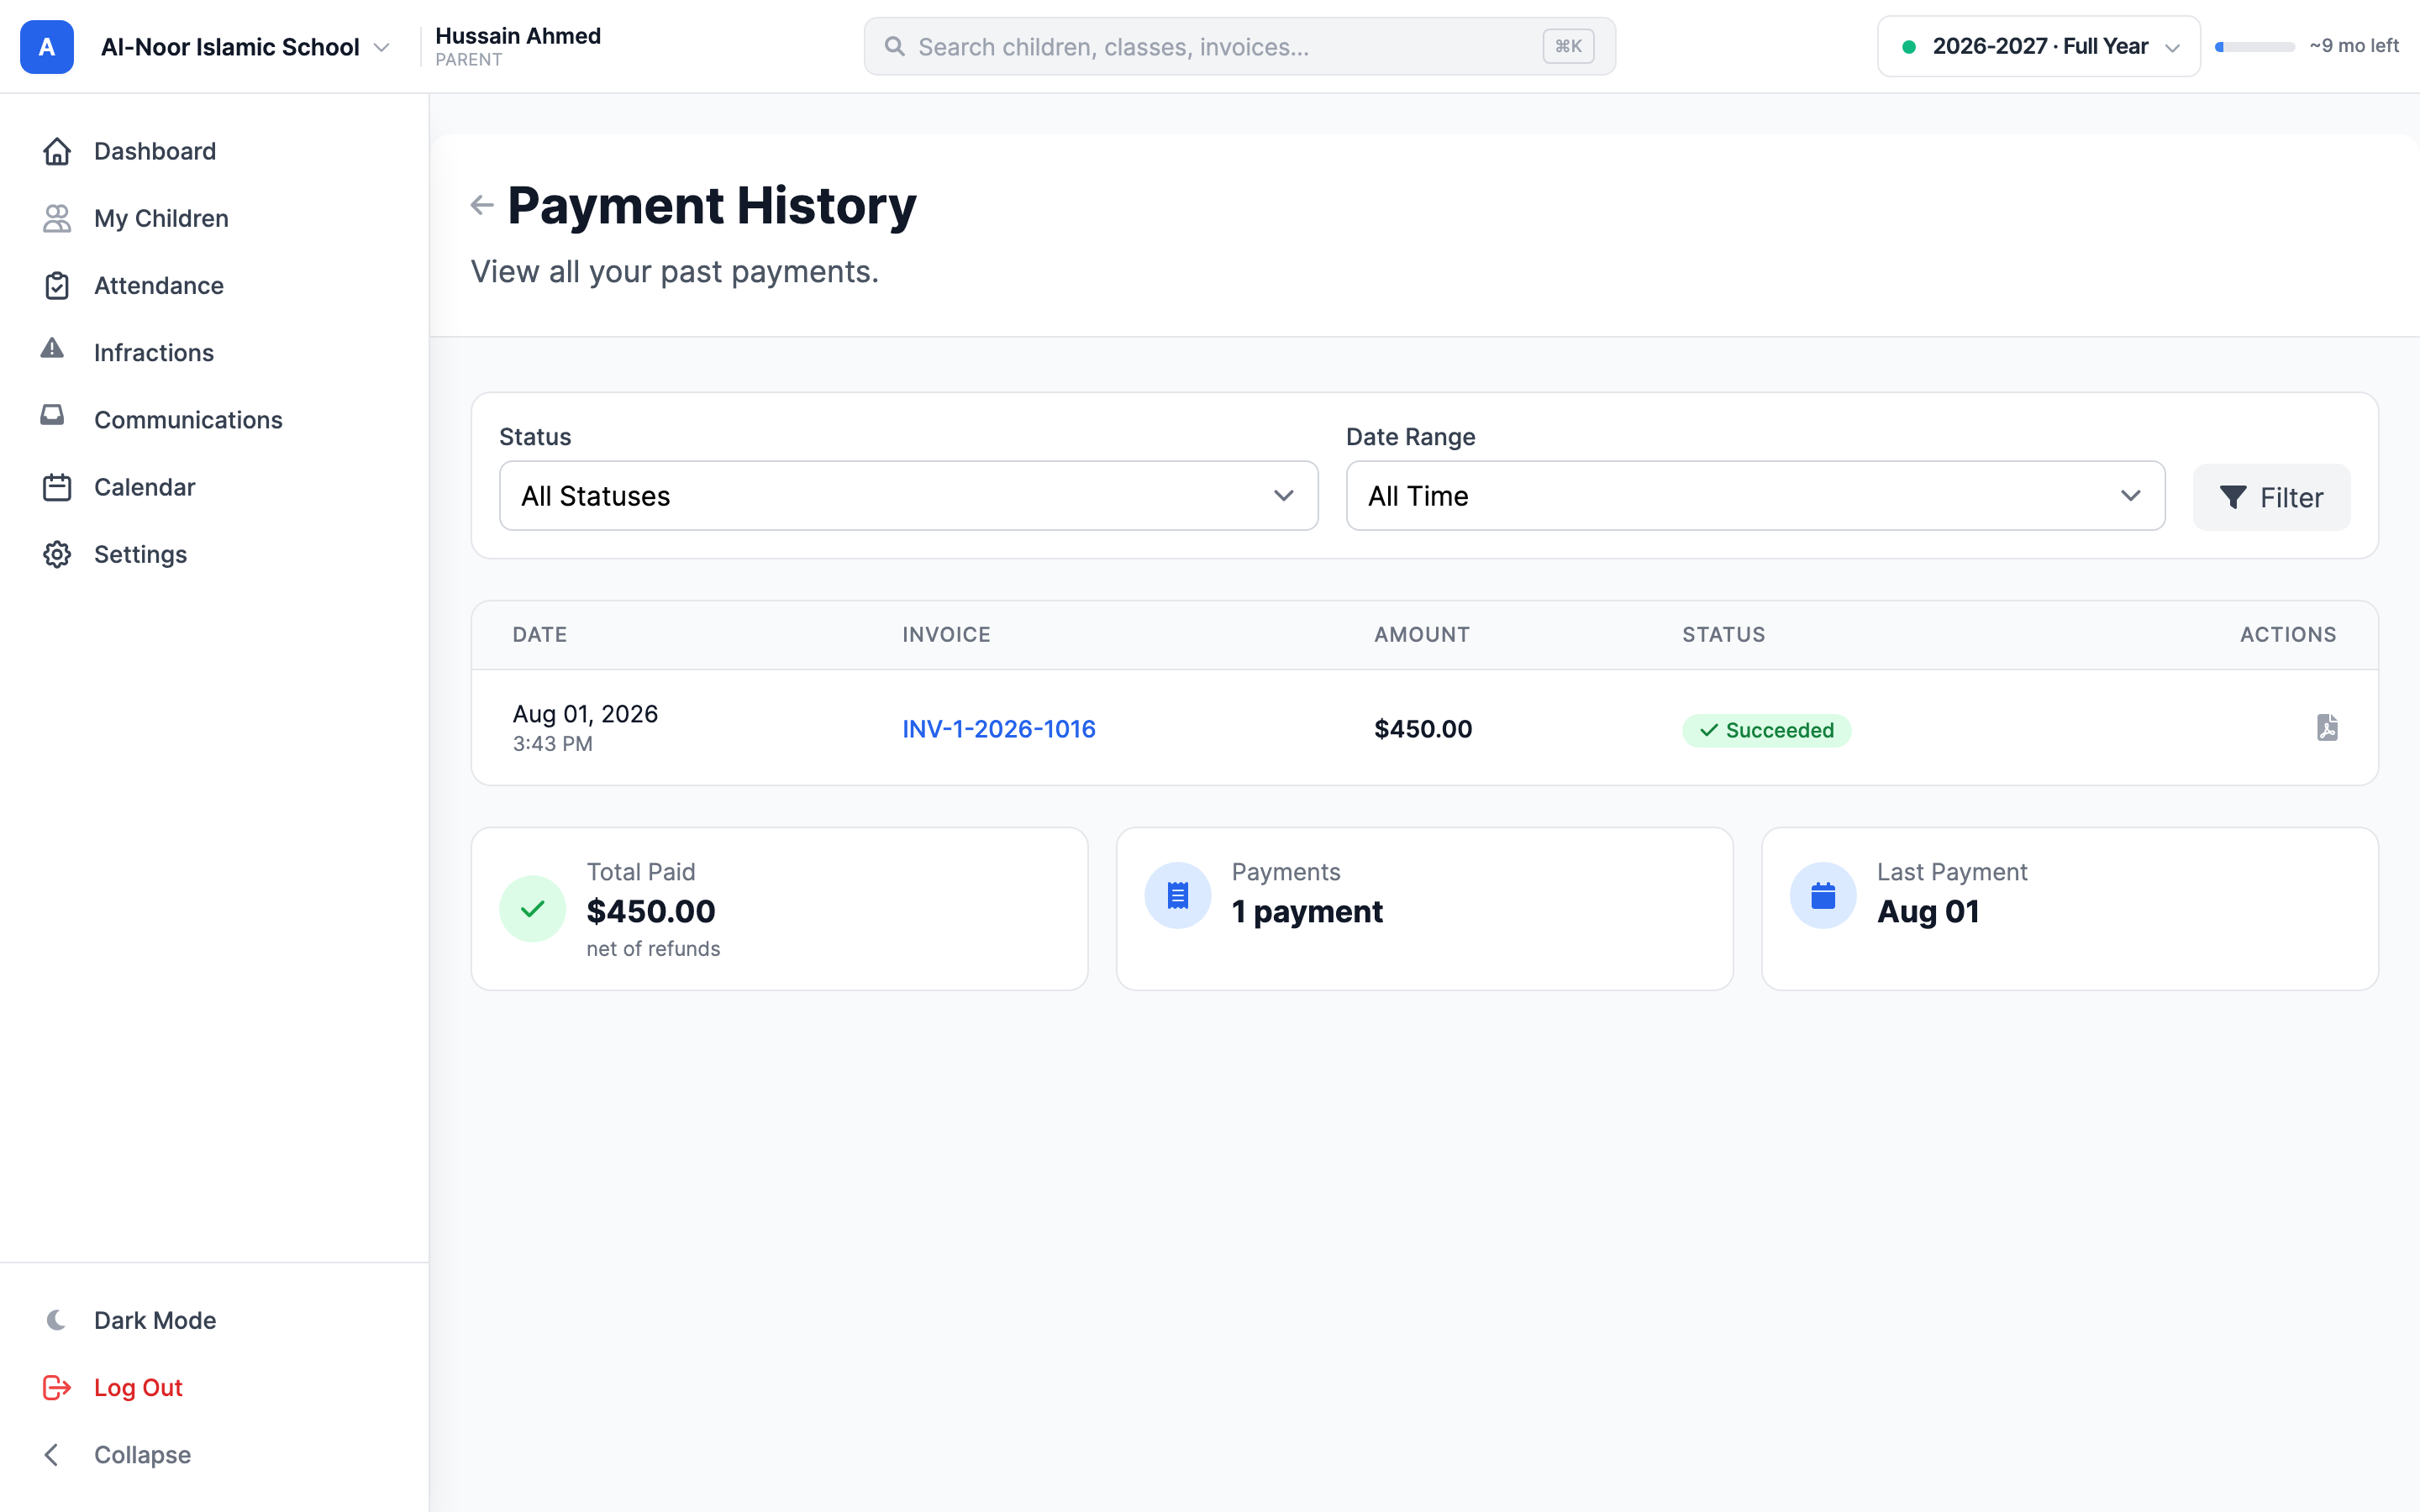Click the Hussain Ahmed user name

[518, 36]
